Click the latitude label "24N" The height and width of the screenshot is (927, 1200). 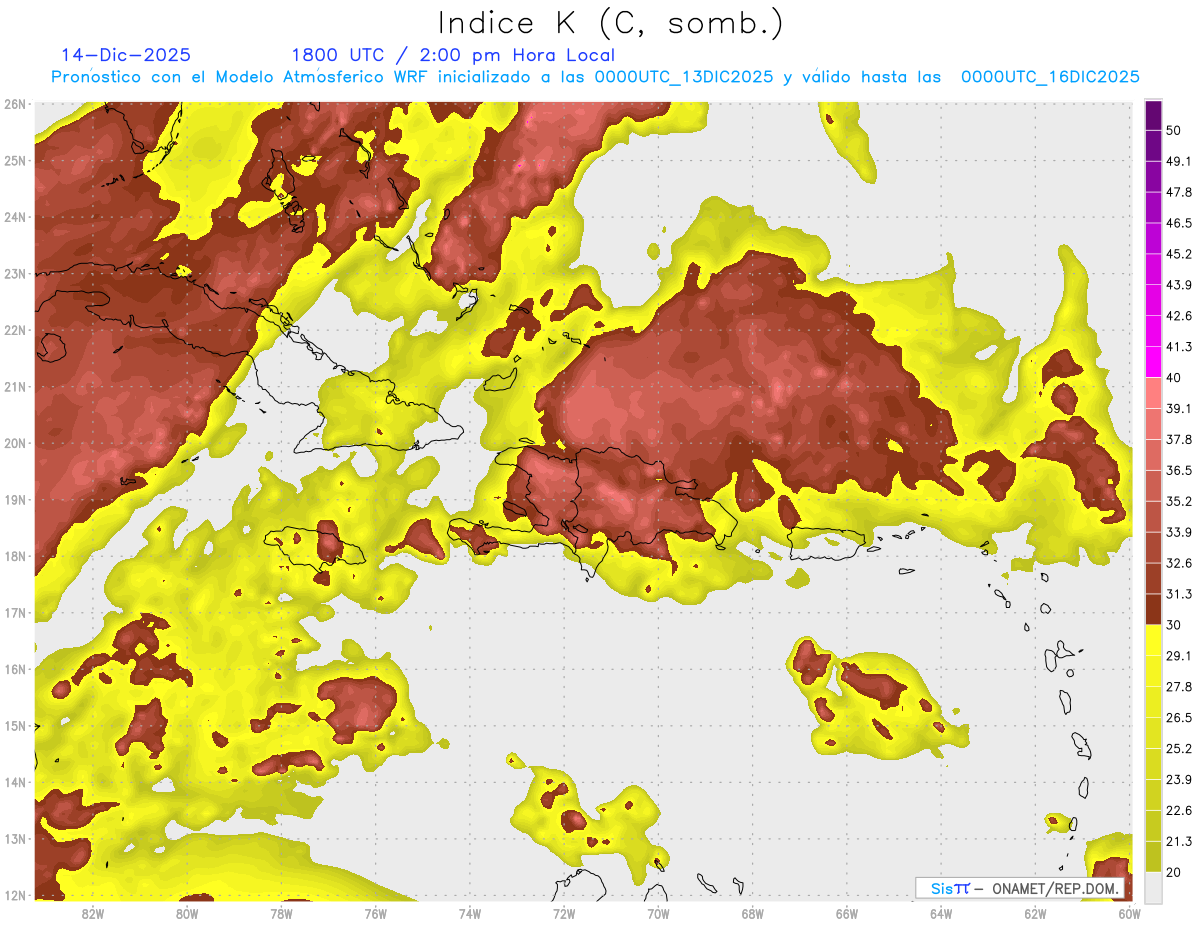click(x=15, y=217)
